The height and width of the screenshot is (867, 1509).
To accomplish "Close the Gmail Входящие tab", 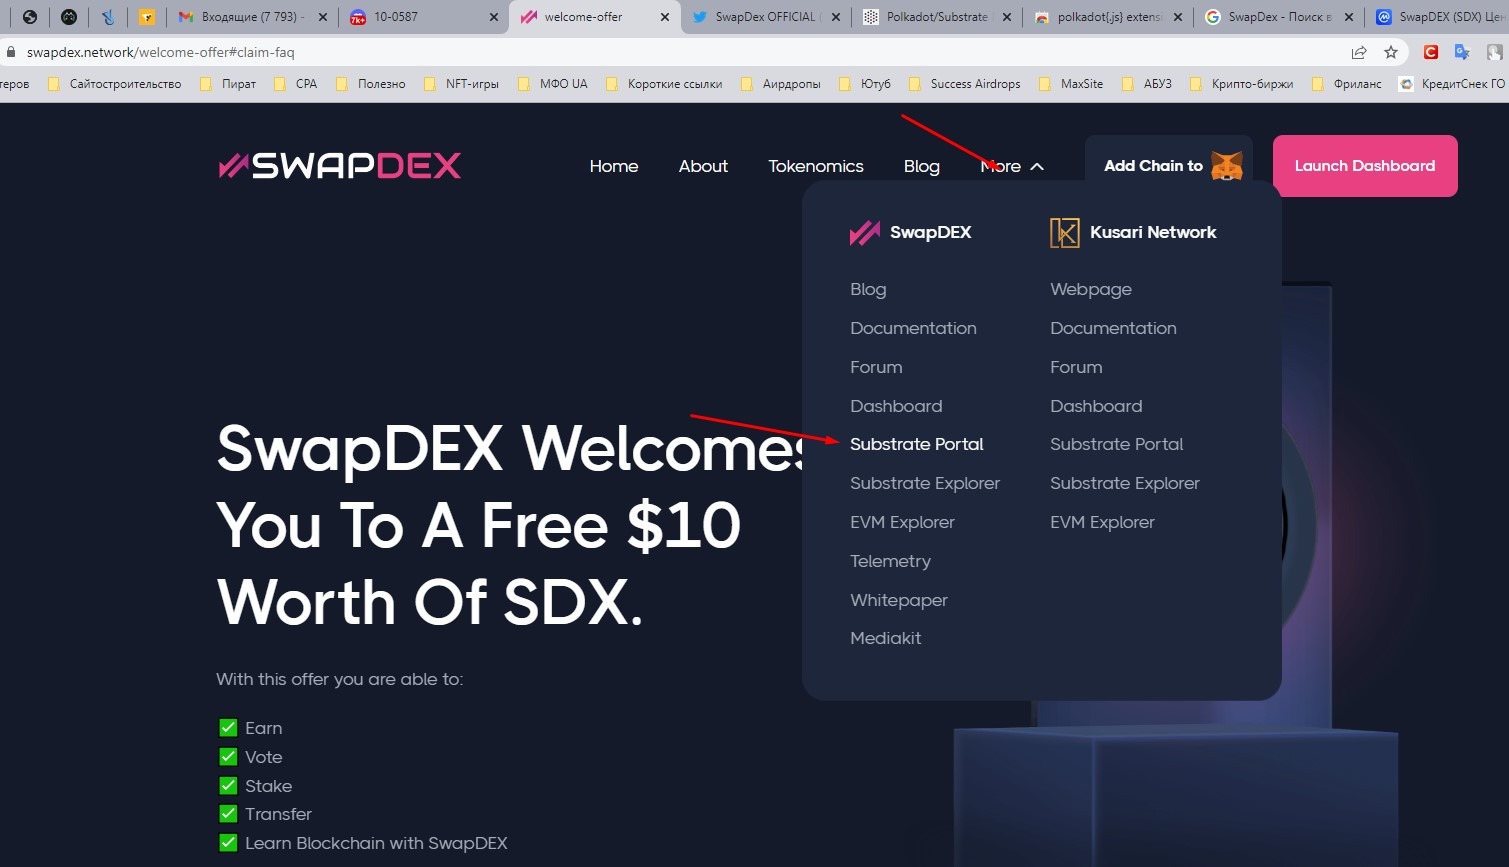I will tap(322, 17).
